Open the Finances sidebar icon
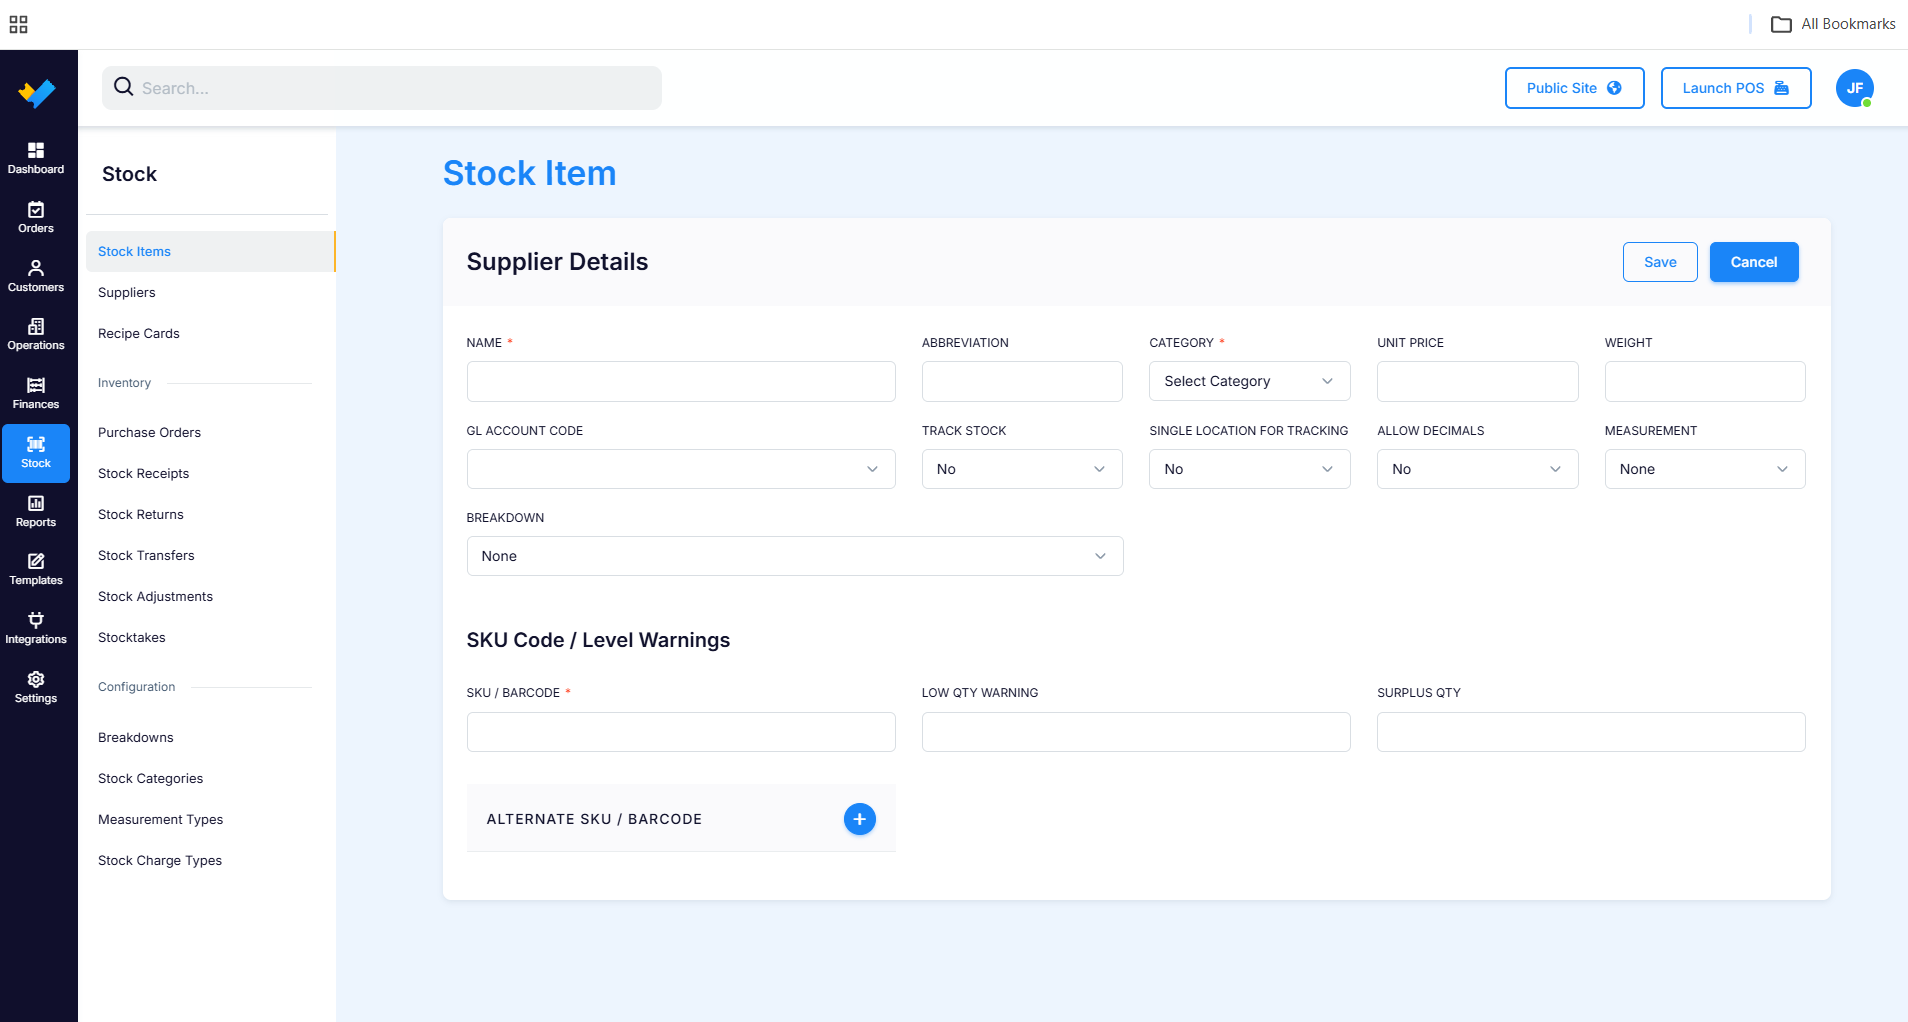The height and width of the screenshot is (1022, 1908). pyautogui.click(x=36, y=393)
